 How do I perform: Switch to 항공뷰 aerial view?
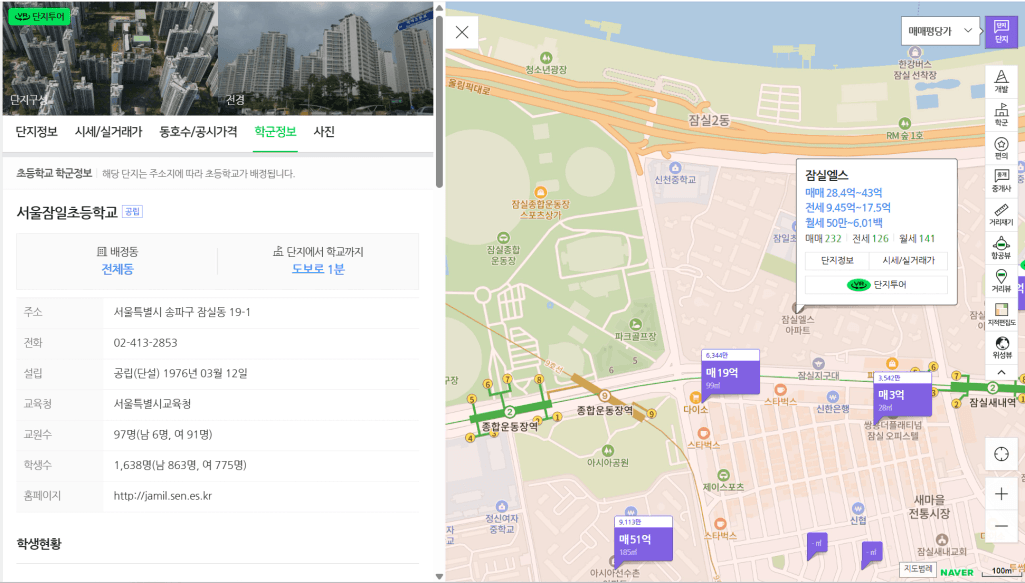(1001, 248)
